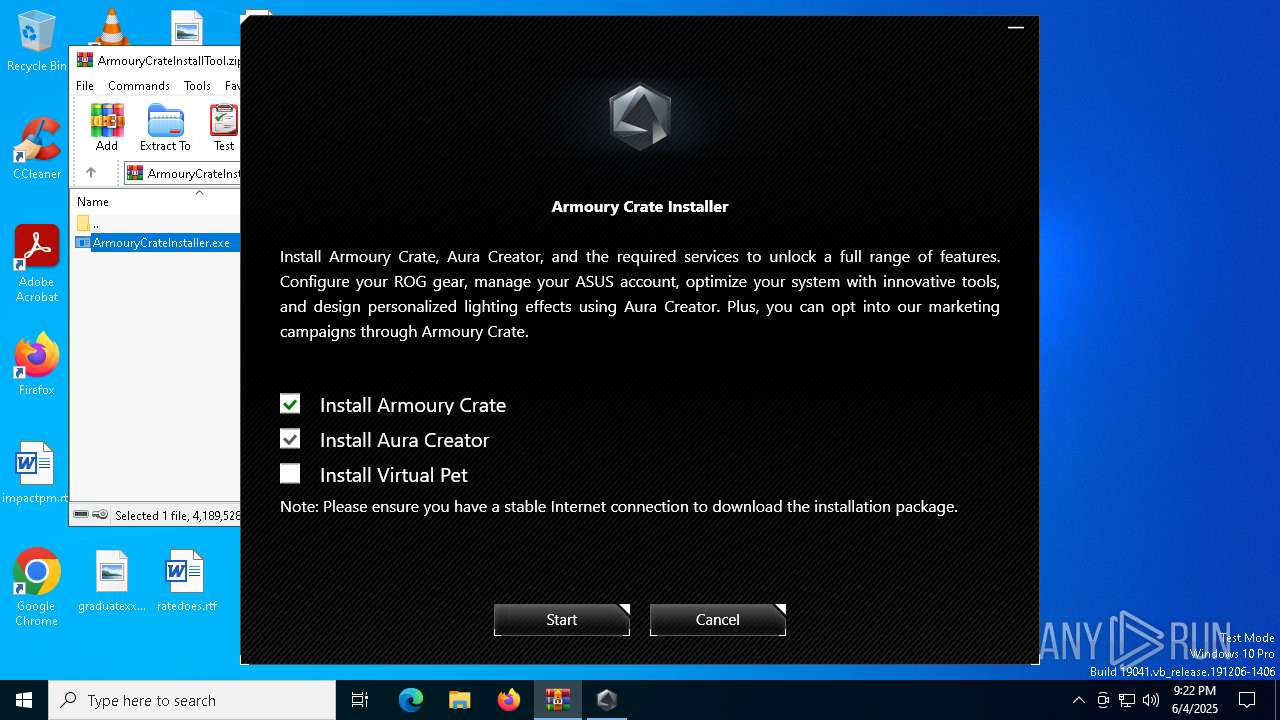Open Firefox desktop shortcut
This screenshot has height=720, width=1280.
click(x=37, y=365)
